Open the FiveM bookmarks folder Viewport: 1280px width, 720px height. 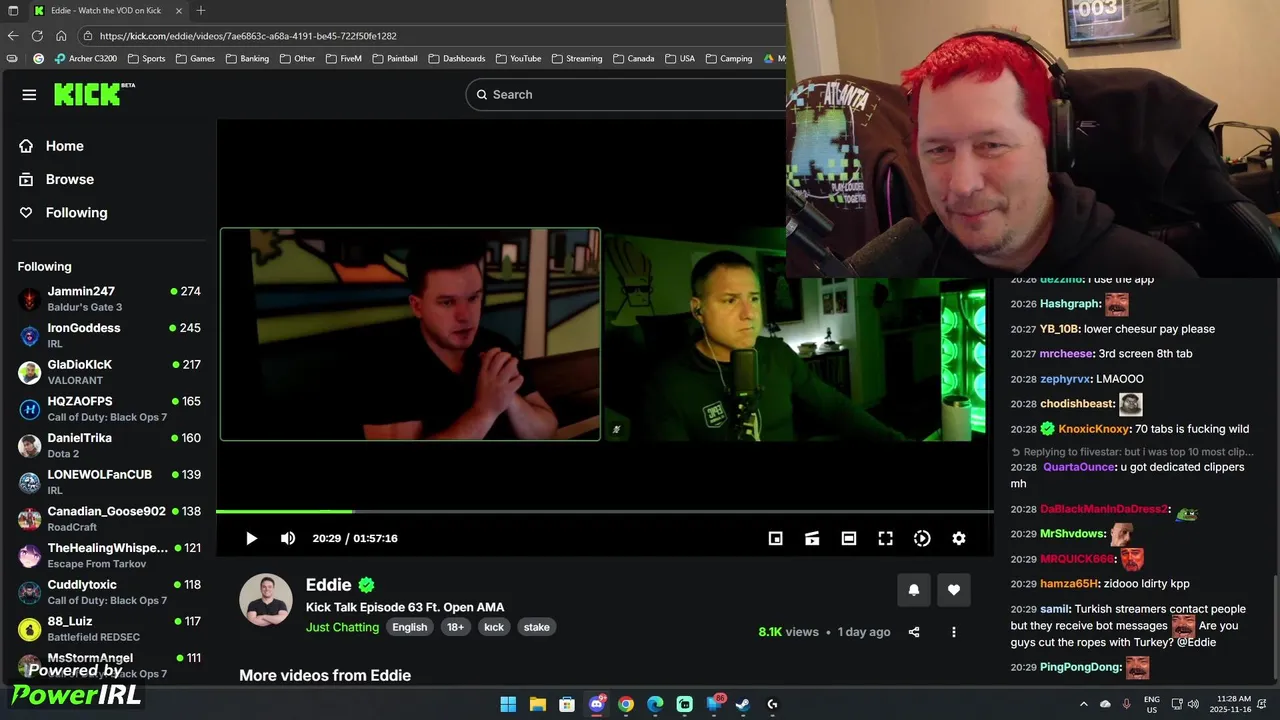coord(343,58)
